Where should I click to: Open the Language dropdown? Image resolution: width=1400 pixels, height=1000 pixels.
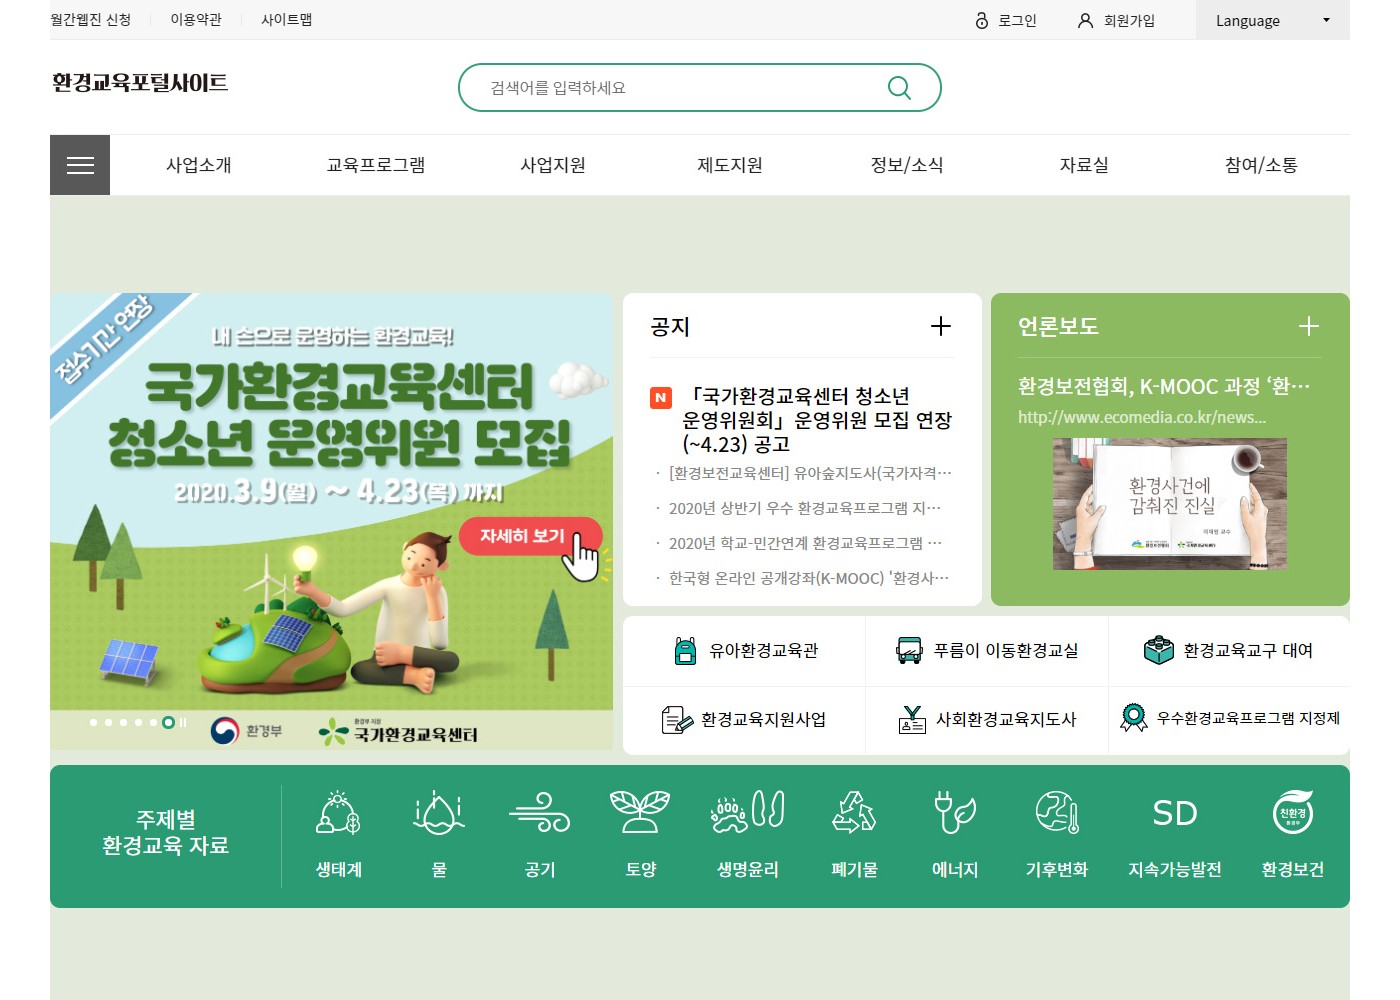click(x=1272, y=20)
